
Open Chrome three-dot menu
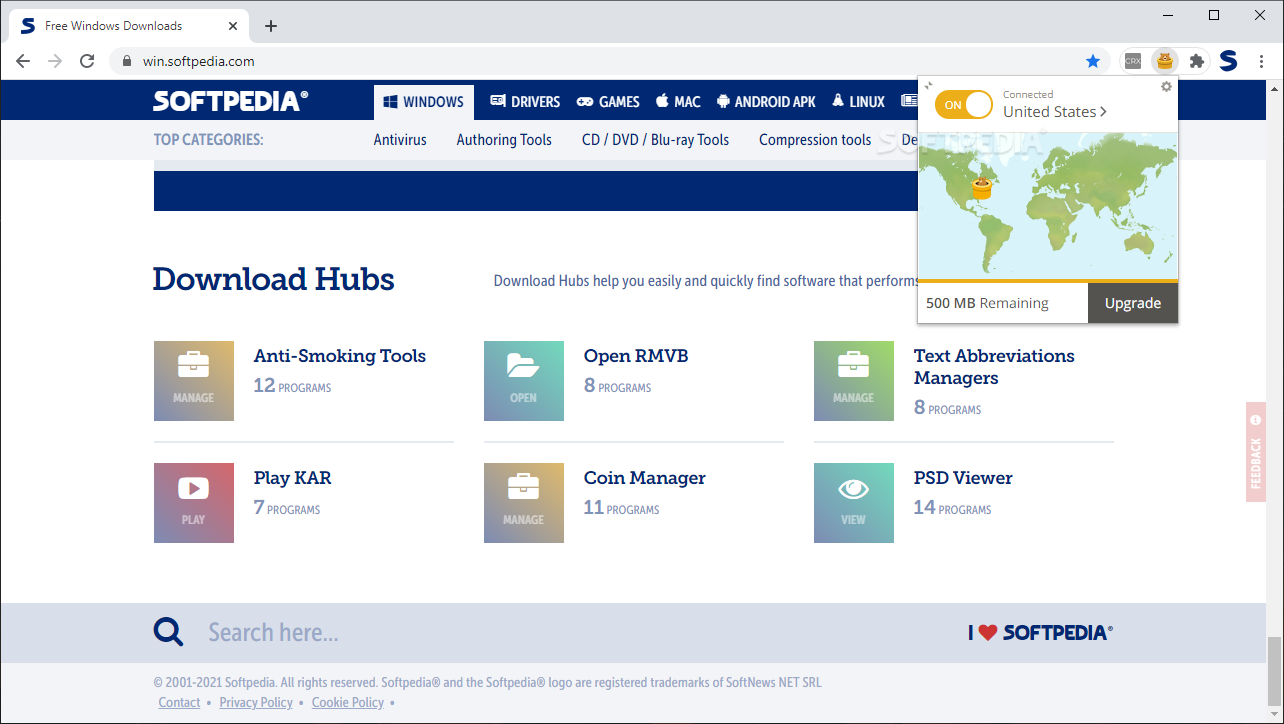click(x=1260, y=61)
